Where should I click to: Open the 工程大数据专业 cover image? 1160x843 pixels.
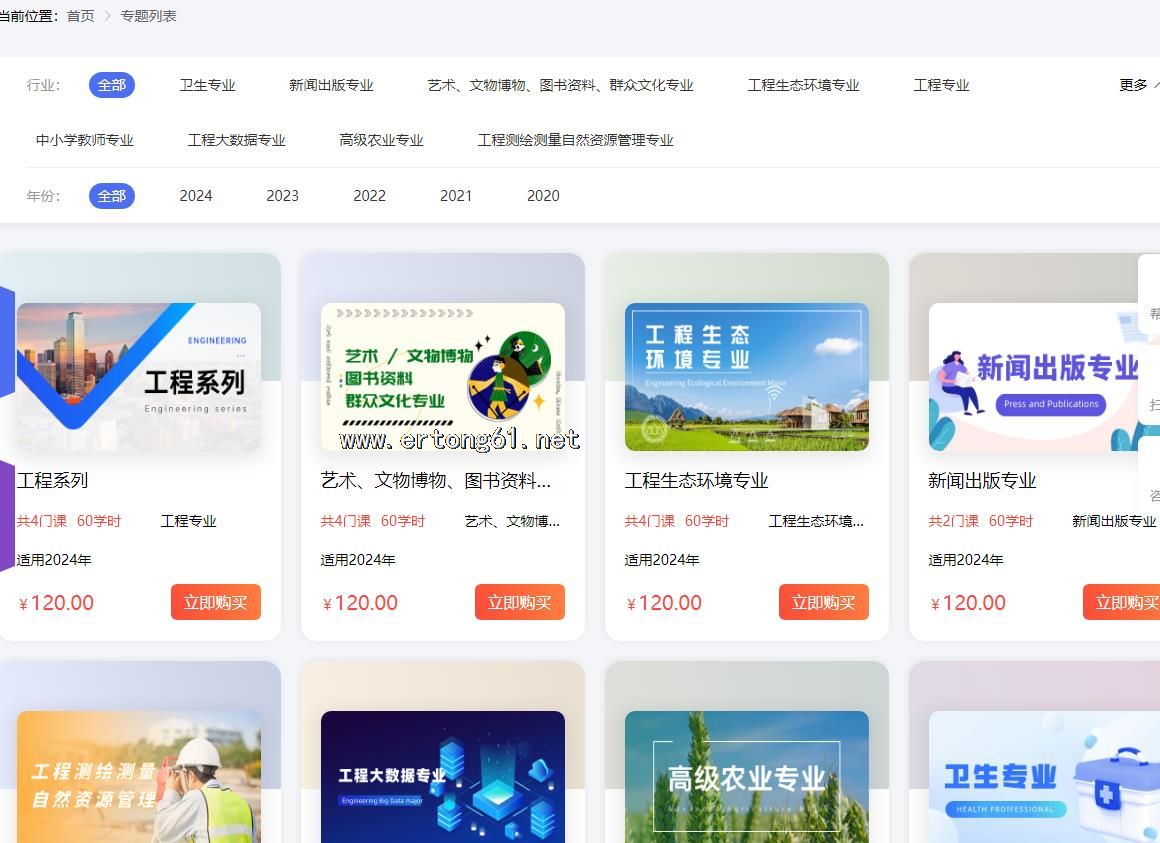[442, 777]
